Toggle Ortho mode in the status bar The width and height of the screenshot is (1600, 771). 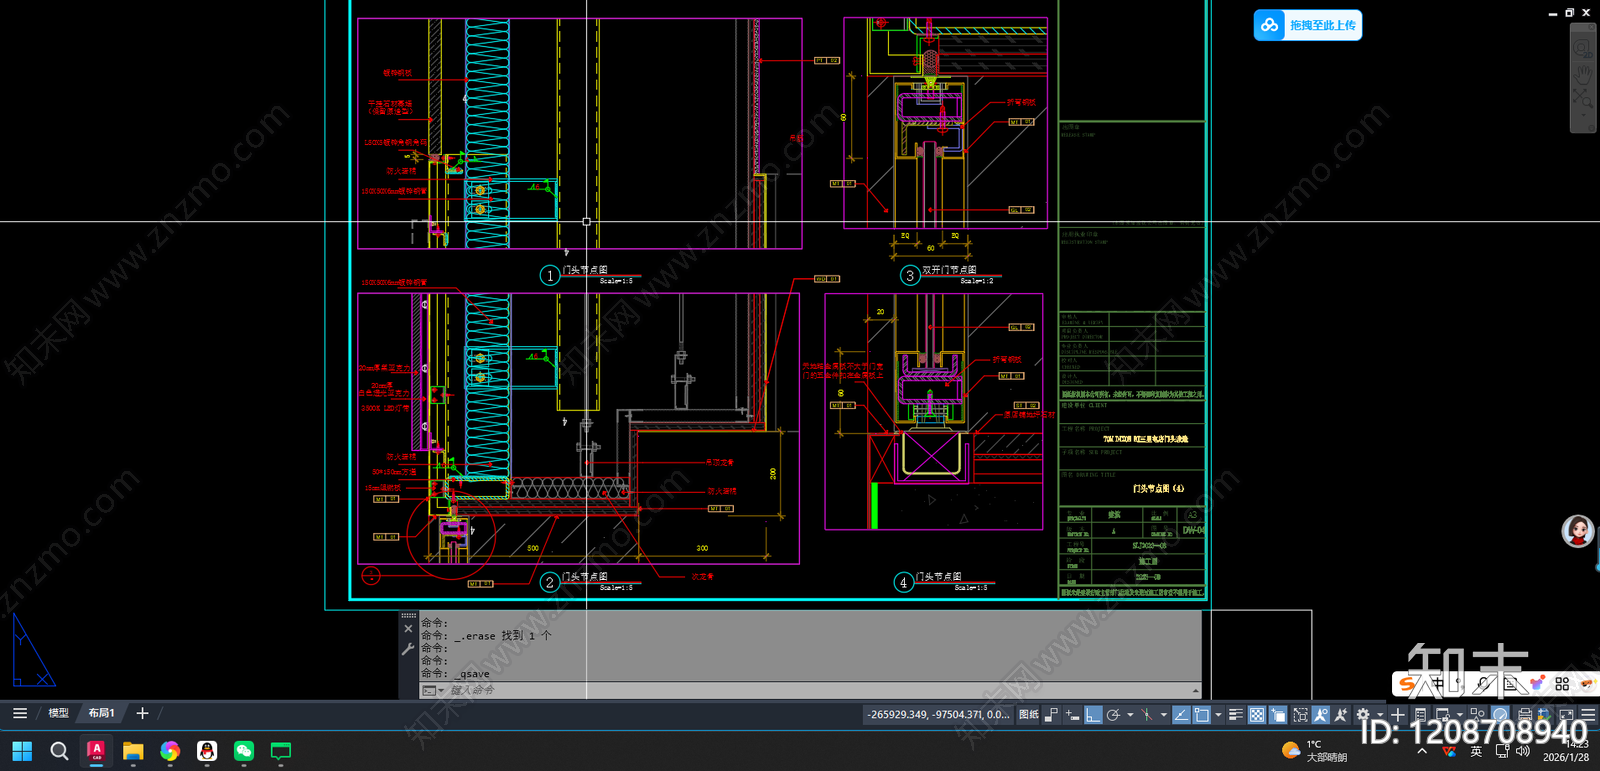[x=1093, y=715]
